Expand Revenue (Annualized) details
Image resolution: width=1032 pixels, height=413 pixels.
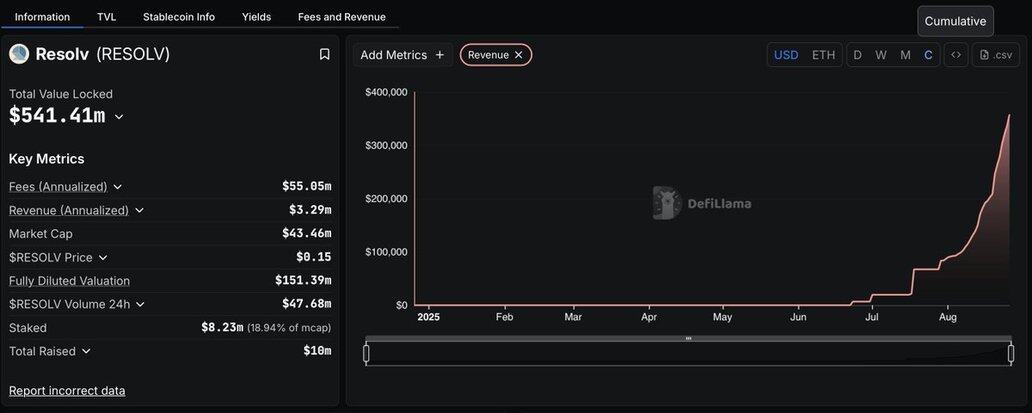coord(139,210)
